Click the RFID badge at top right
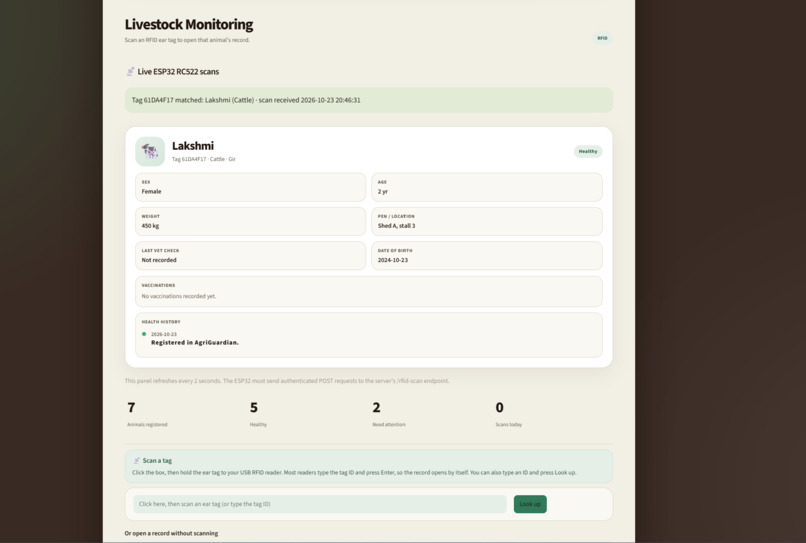The height and width of the screenshot is (543, 806). pos(602,38)
